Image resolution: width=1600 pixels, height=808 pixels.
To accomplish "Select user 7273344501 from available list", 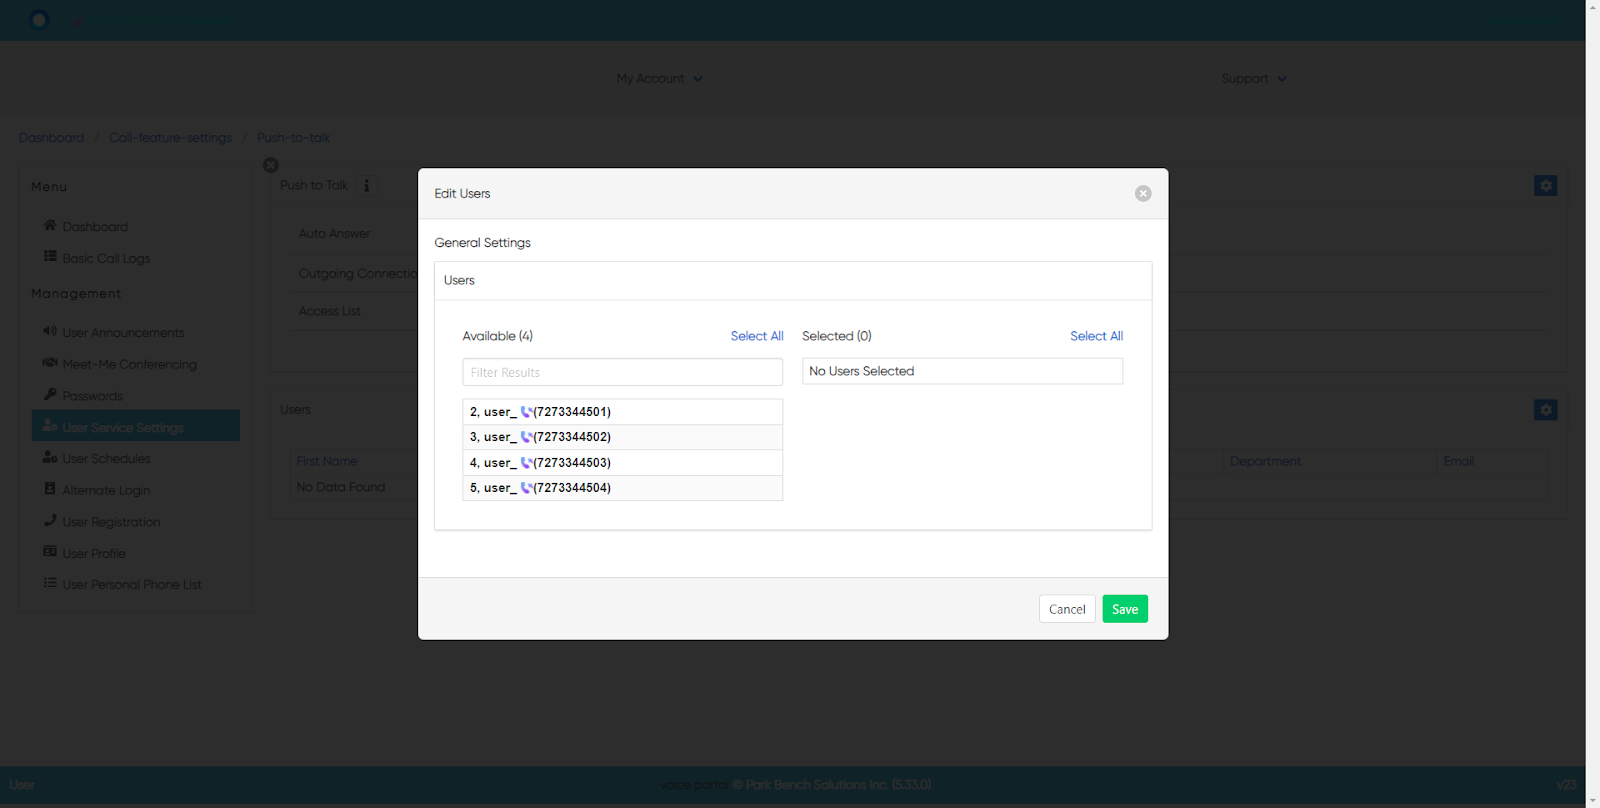I will [622, 412].
